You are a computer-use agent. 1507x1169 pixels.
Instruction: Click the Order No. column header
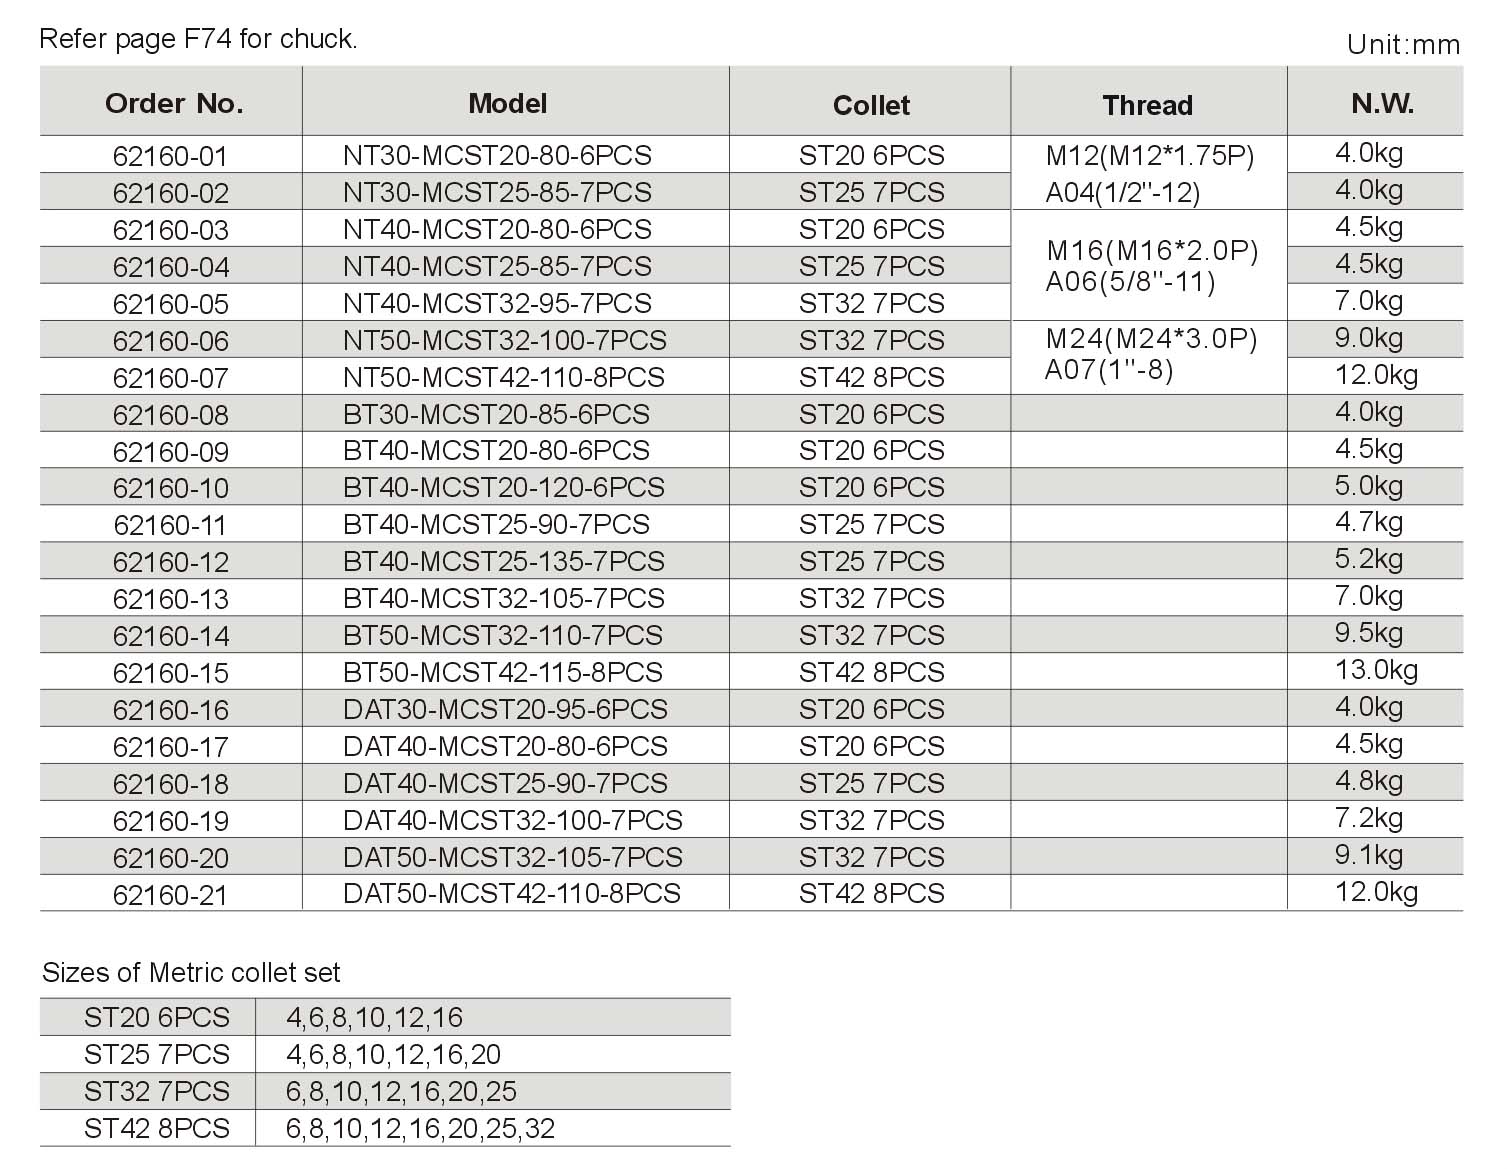click(x=174, y=104)
